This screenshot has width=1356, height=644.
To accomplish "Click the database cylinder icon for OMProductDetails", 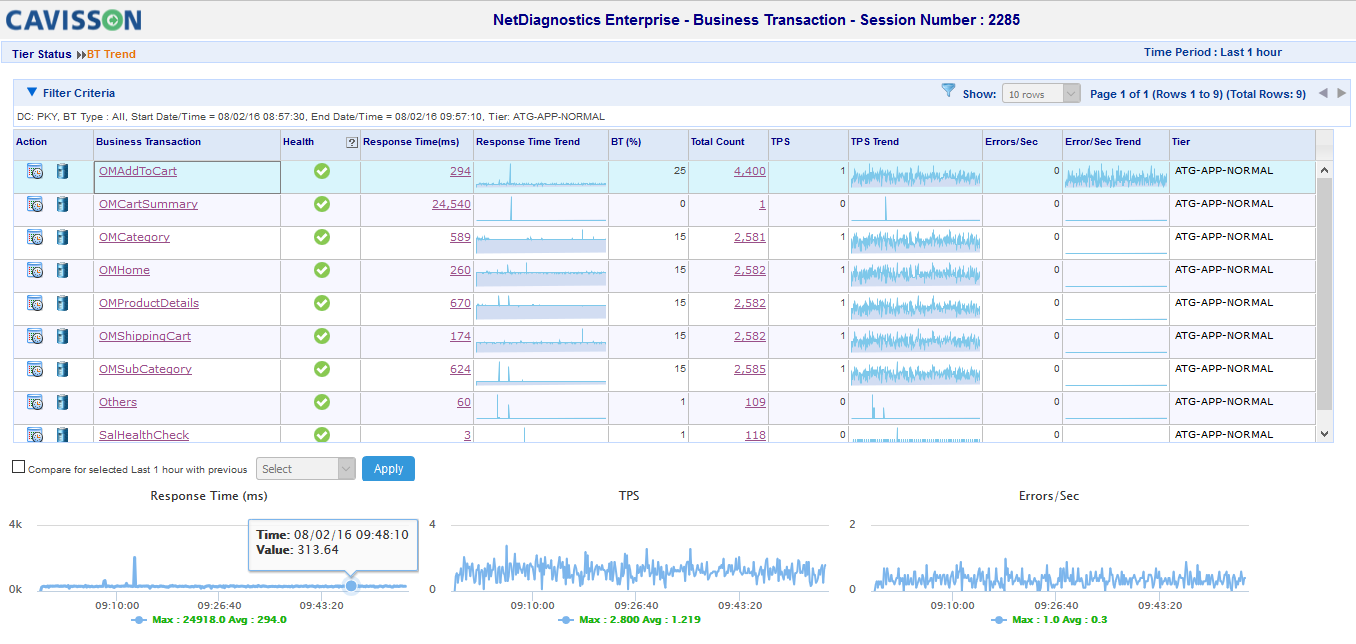I will (62, 304).
